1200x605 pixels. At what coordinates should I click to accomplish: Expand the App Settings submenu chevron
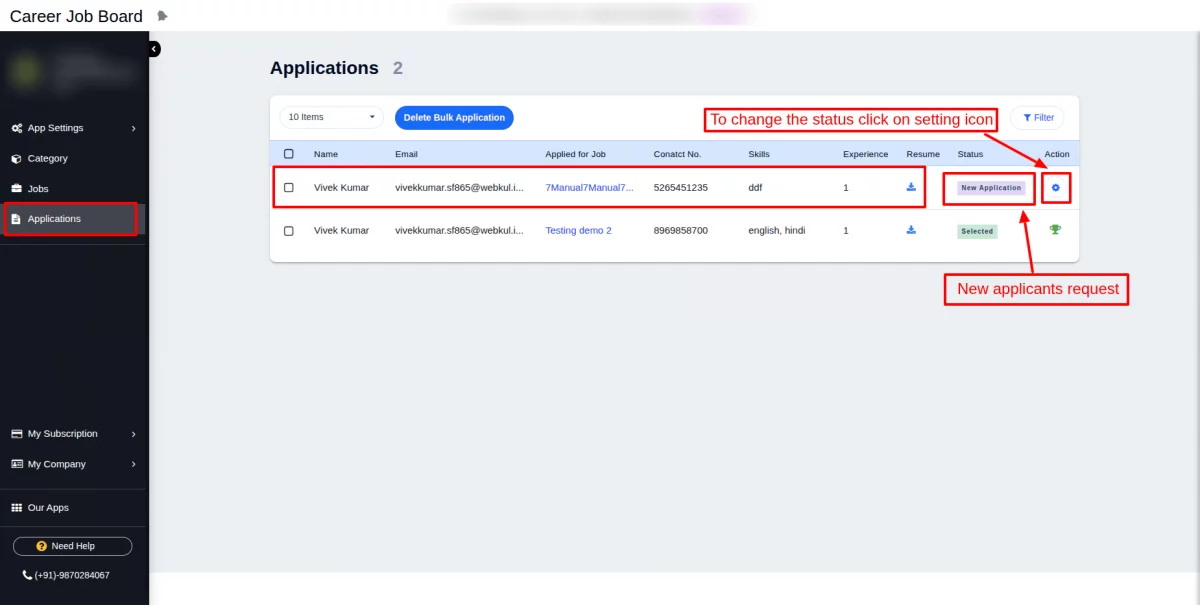pos(133,128)
